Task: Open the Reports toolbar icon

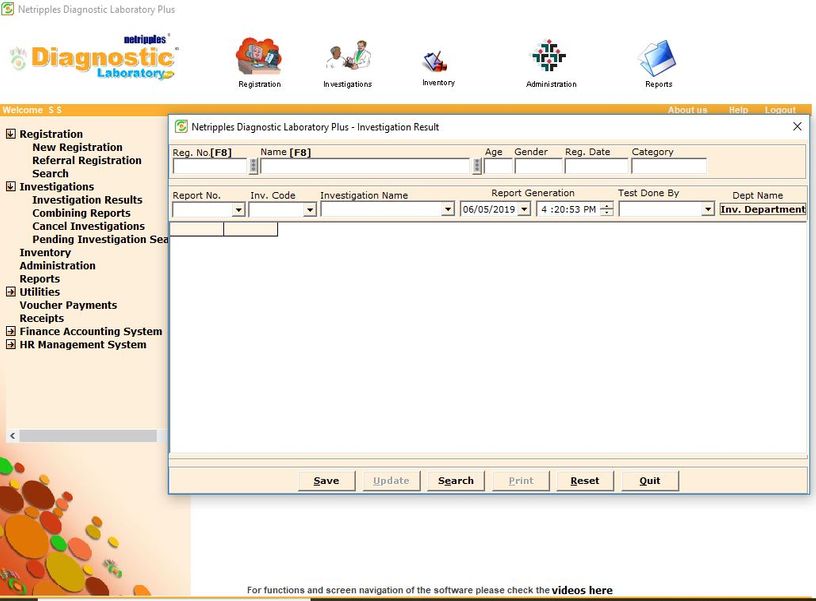Action: [658, 63]
